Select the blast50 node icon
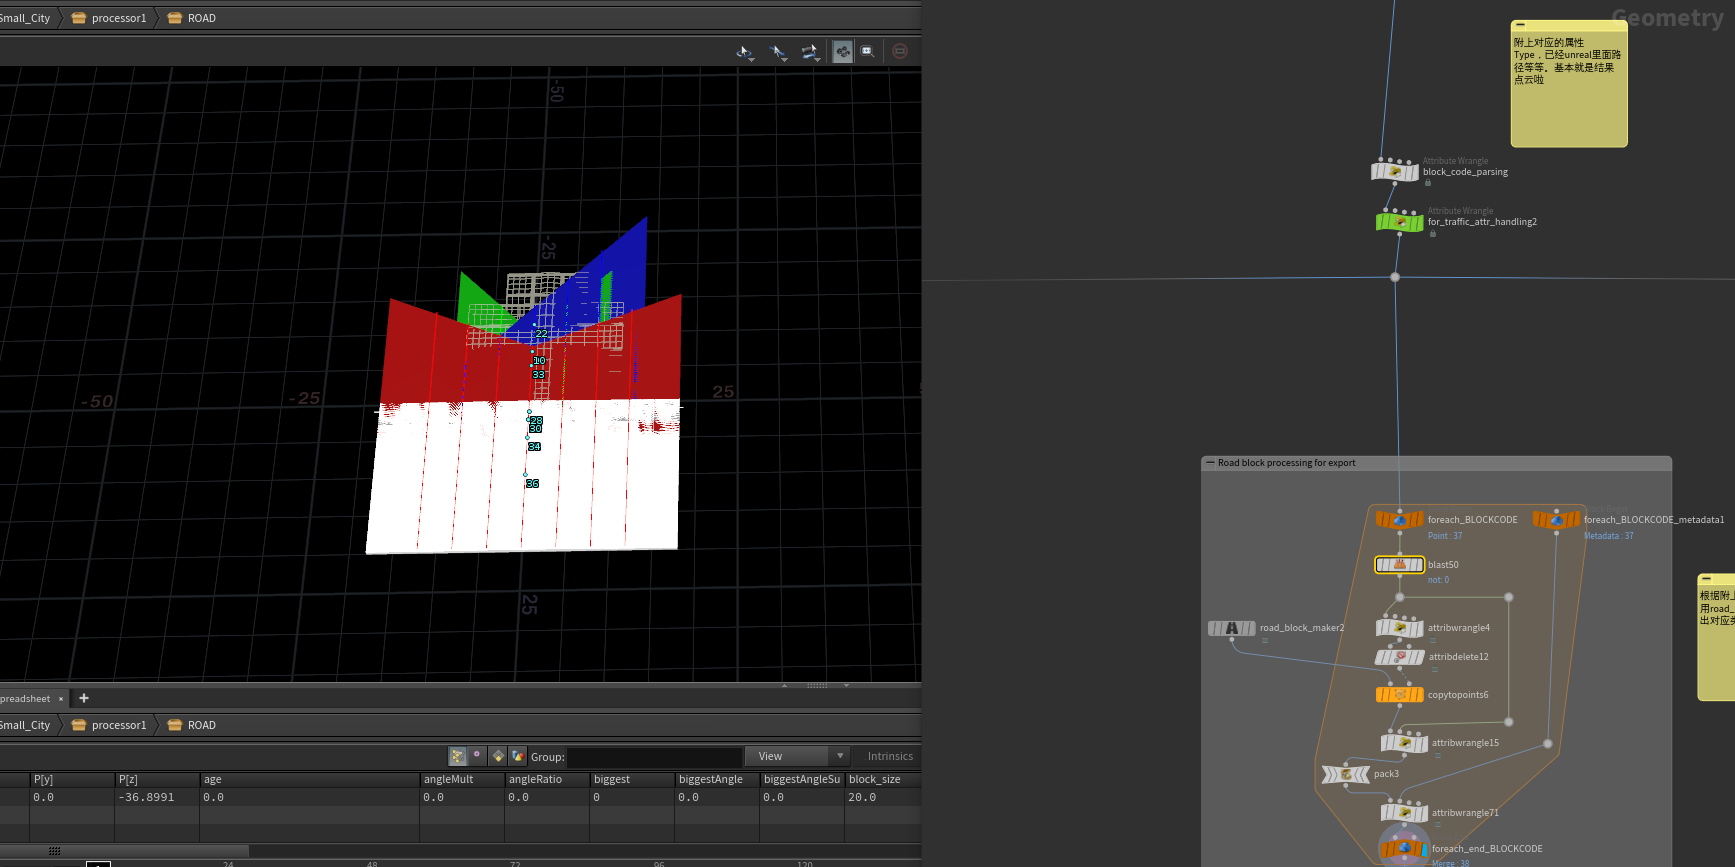 pos(1399,565)
